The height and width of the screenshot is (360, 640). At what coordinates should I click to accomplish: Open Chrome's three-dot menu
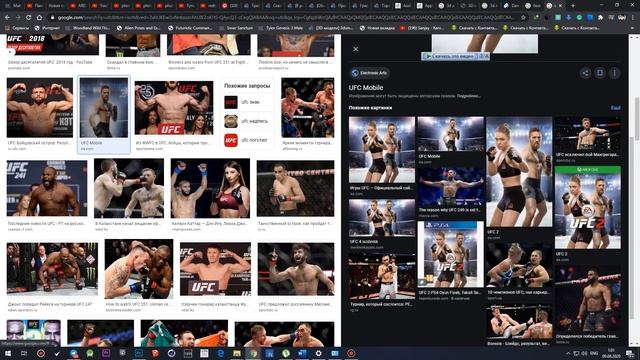(x=634, y=18)
